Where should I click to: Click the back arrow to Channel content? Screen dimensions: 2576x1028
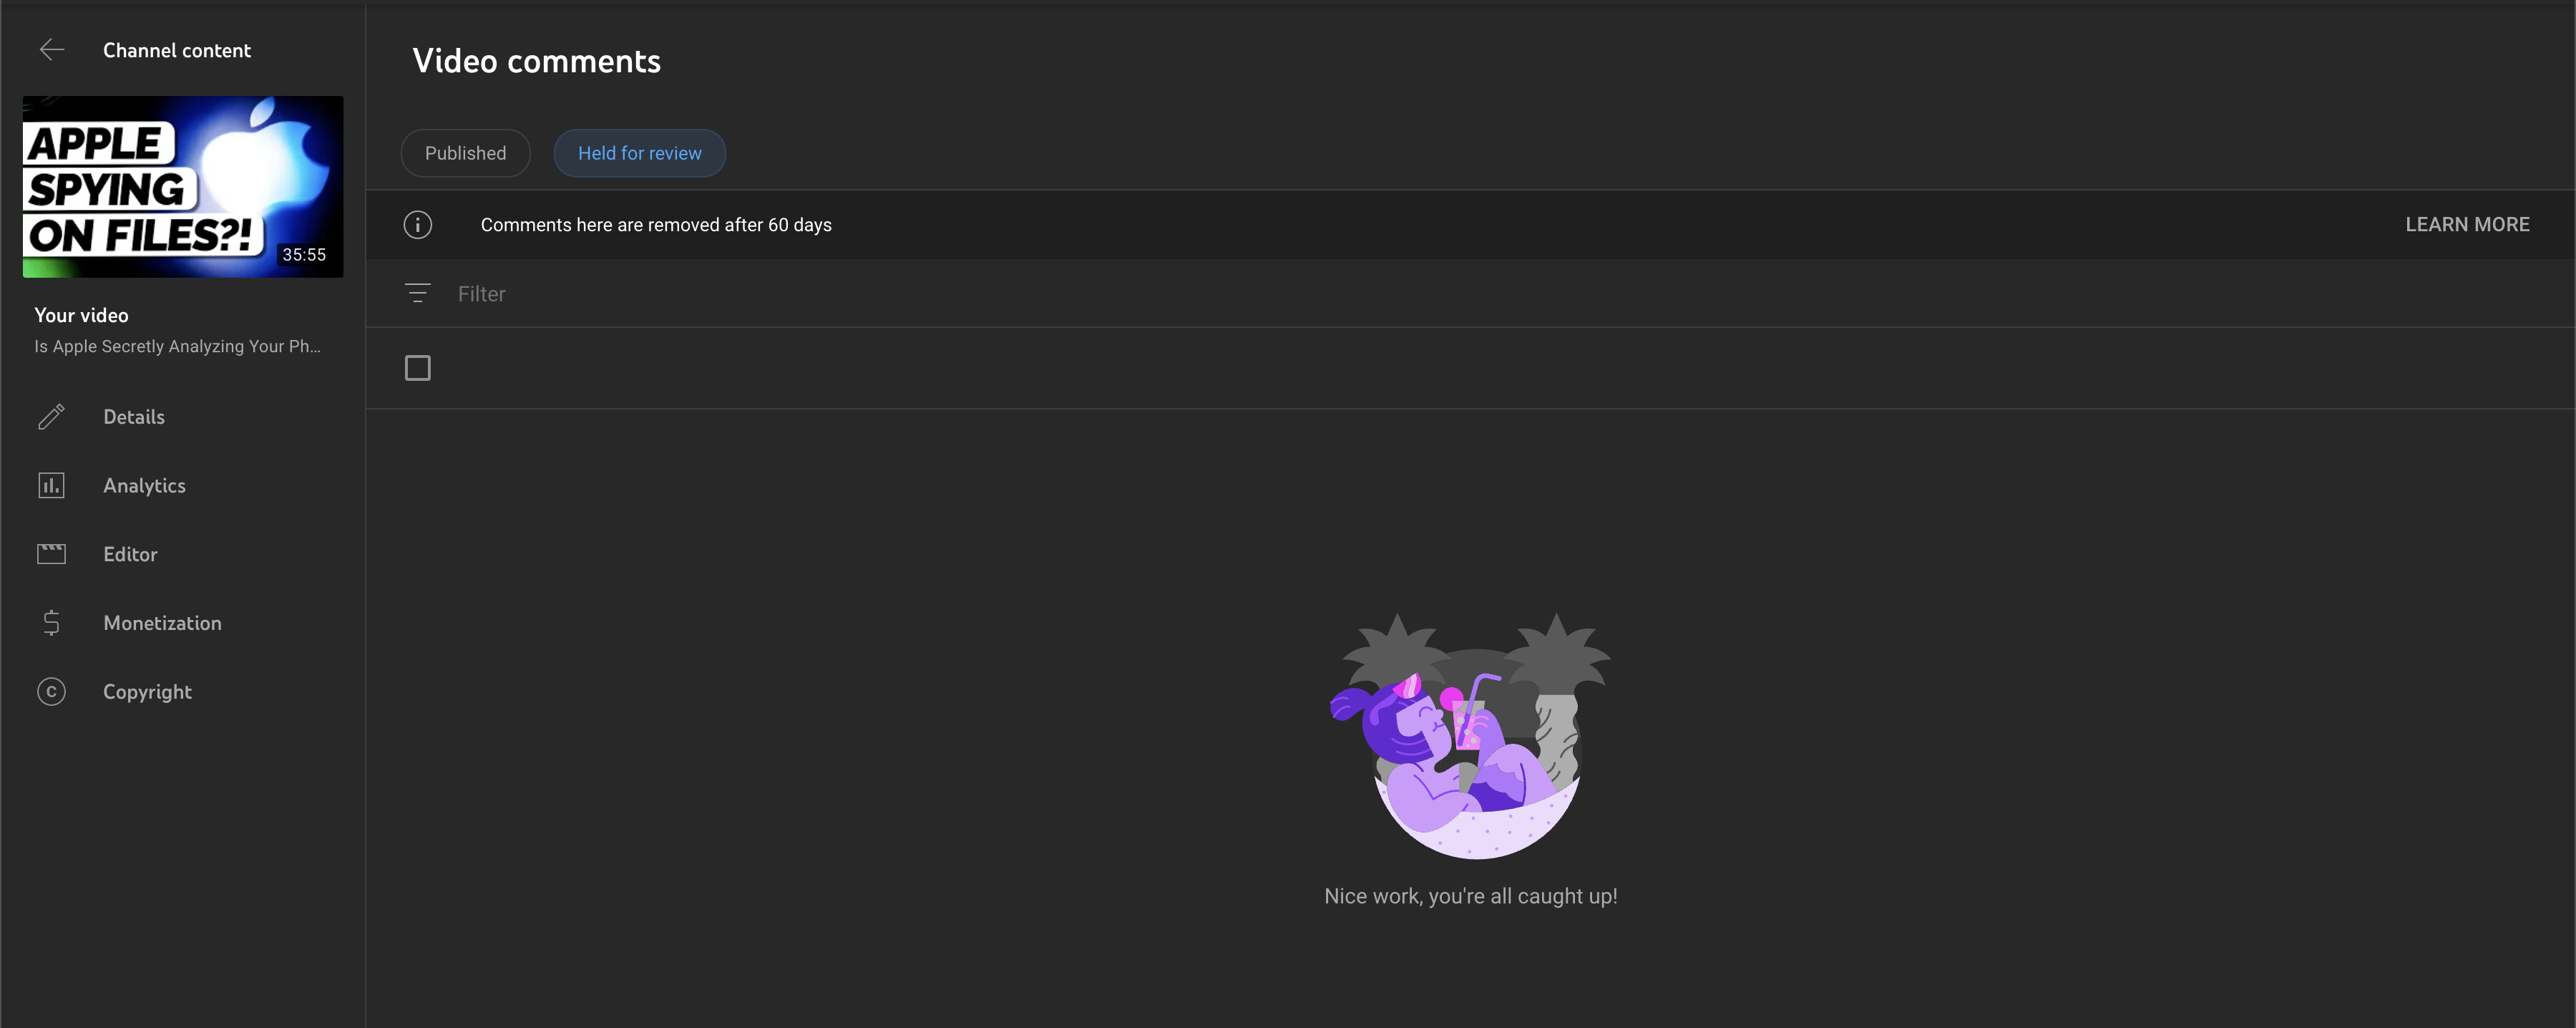coord(51,50)
